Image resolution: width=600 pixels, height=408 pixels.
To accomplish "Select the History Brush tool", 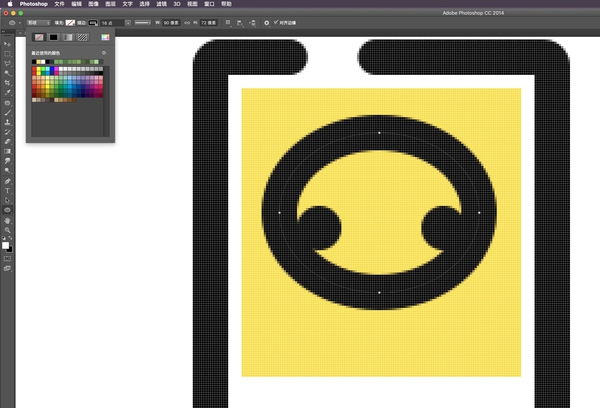I will tap(7, 132).
